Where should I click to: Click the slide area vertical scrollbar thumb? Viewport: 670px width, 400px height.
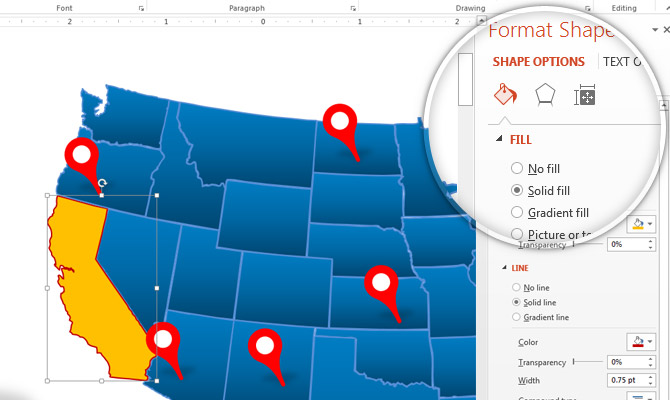465,79
